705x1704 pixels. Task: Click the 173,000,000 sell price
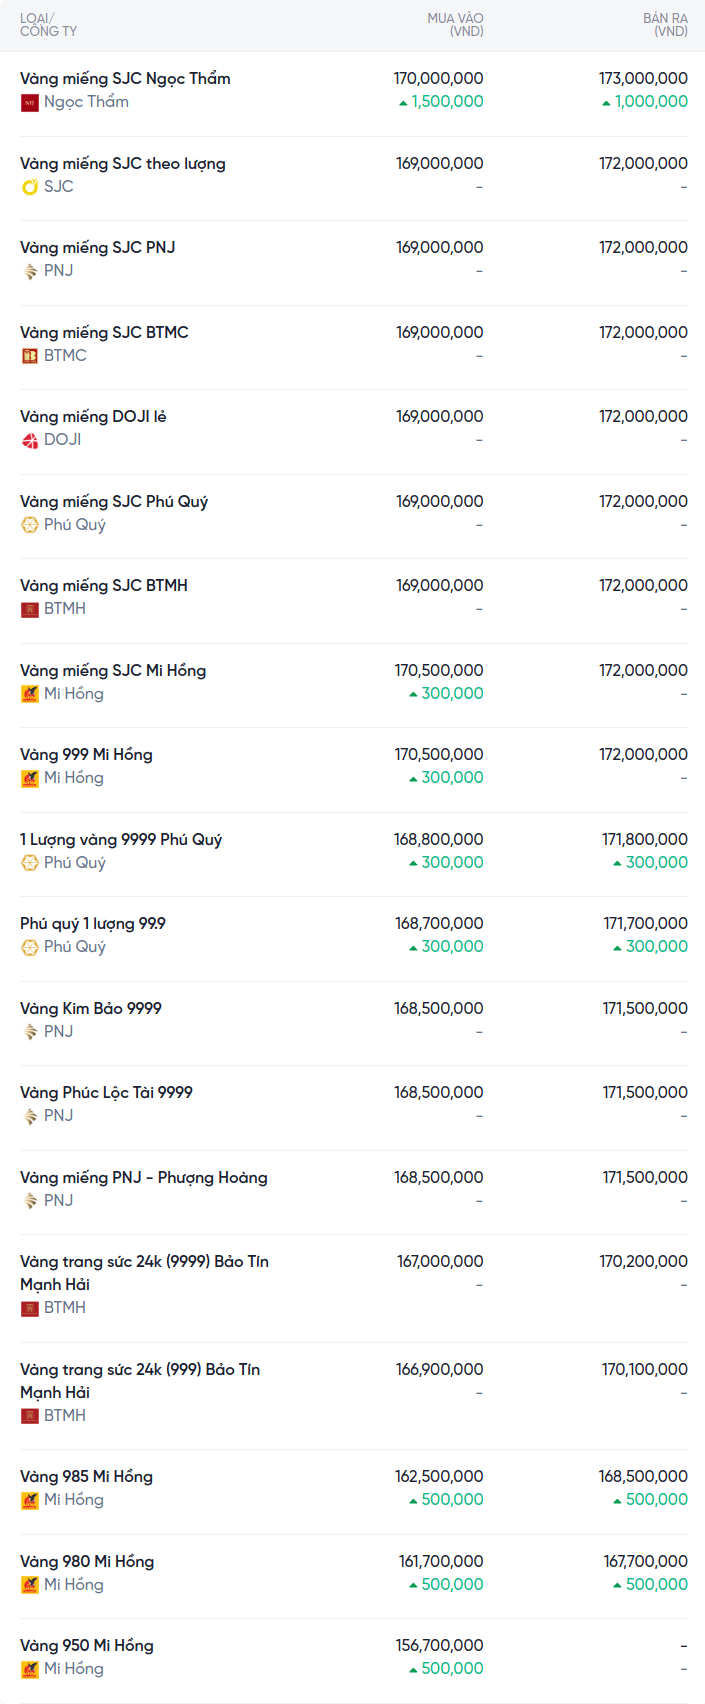[x=643, y=78]
